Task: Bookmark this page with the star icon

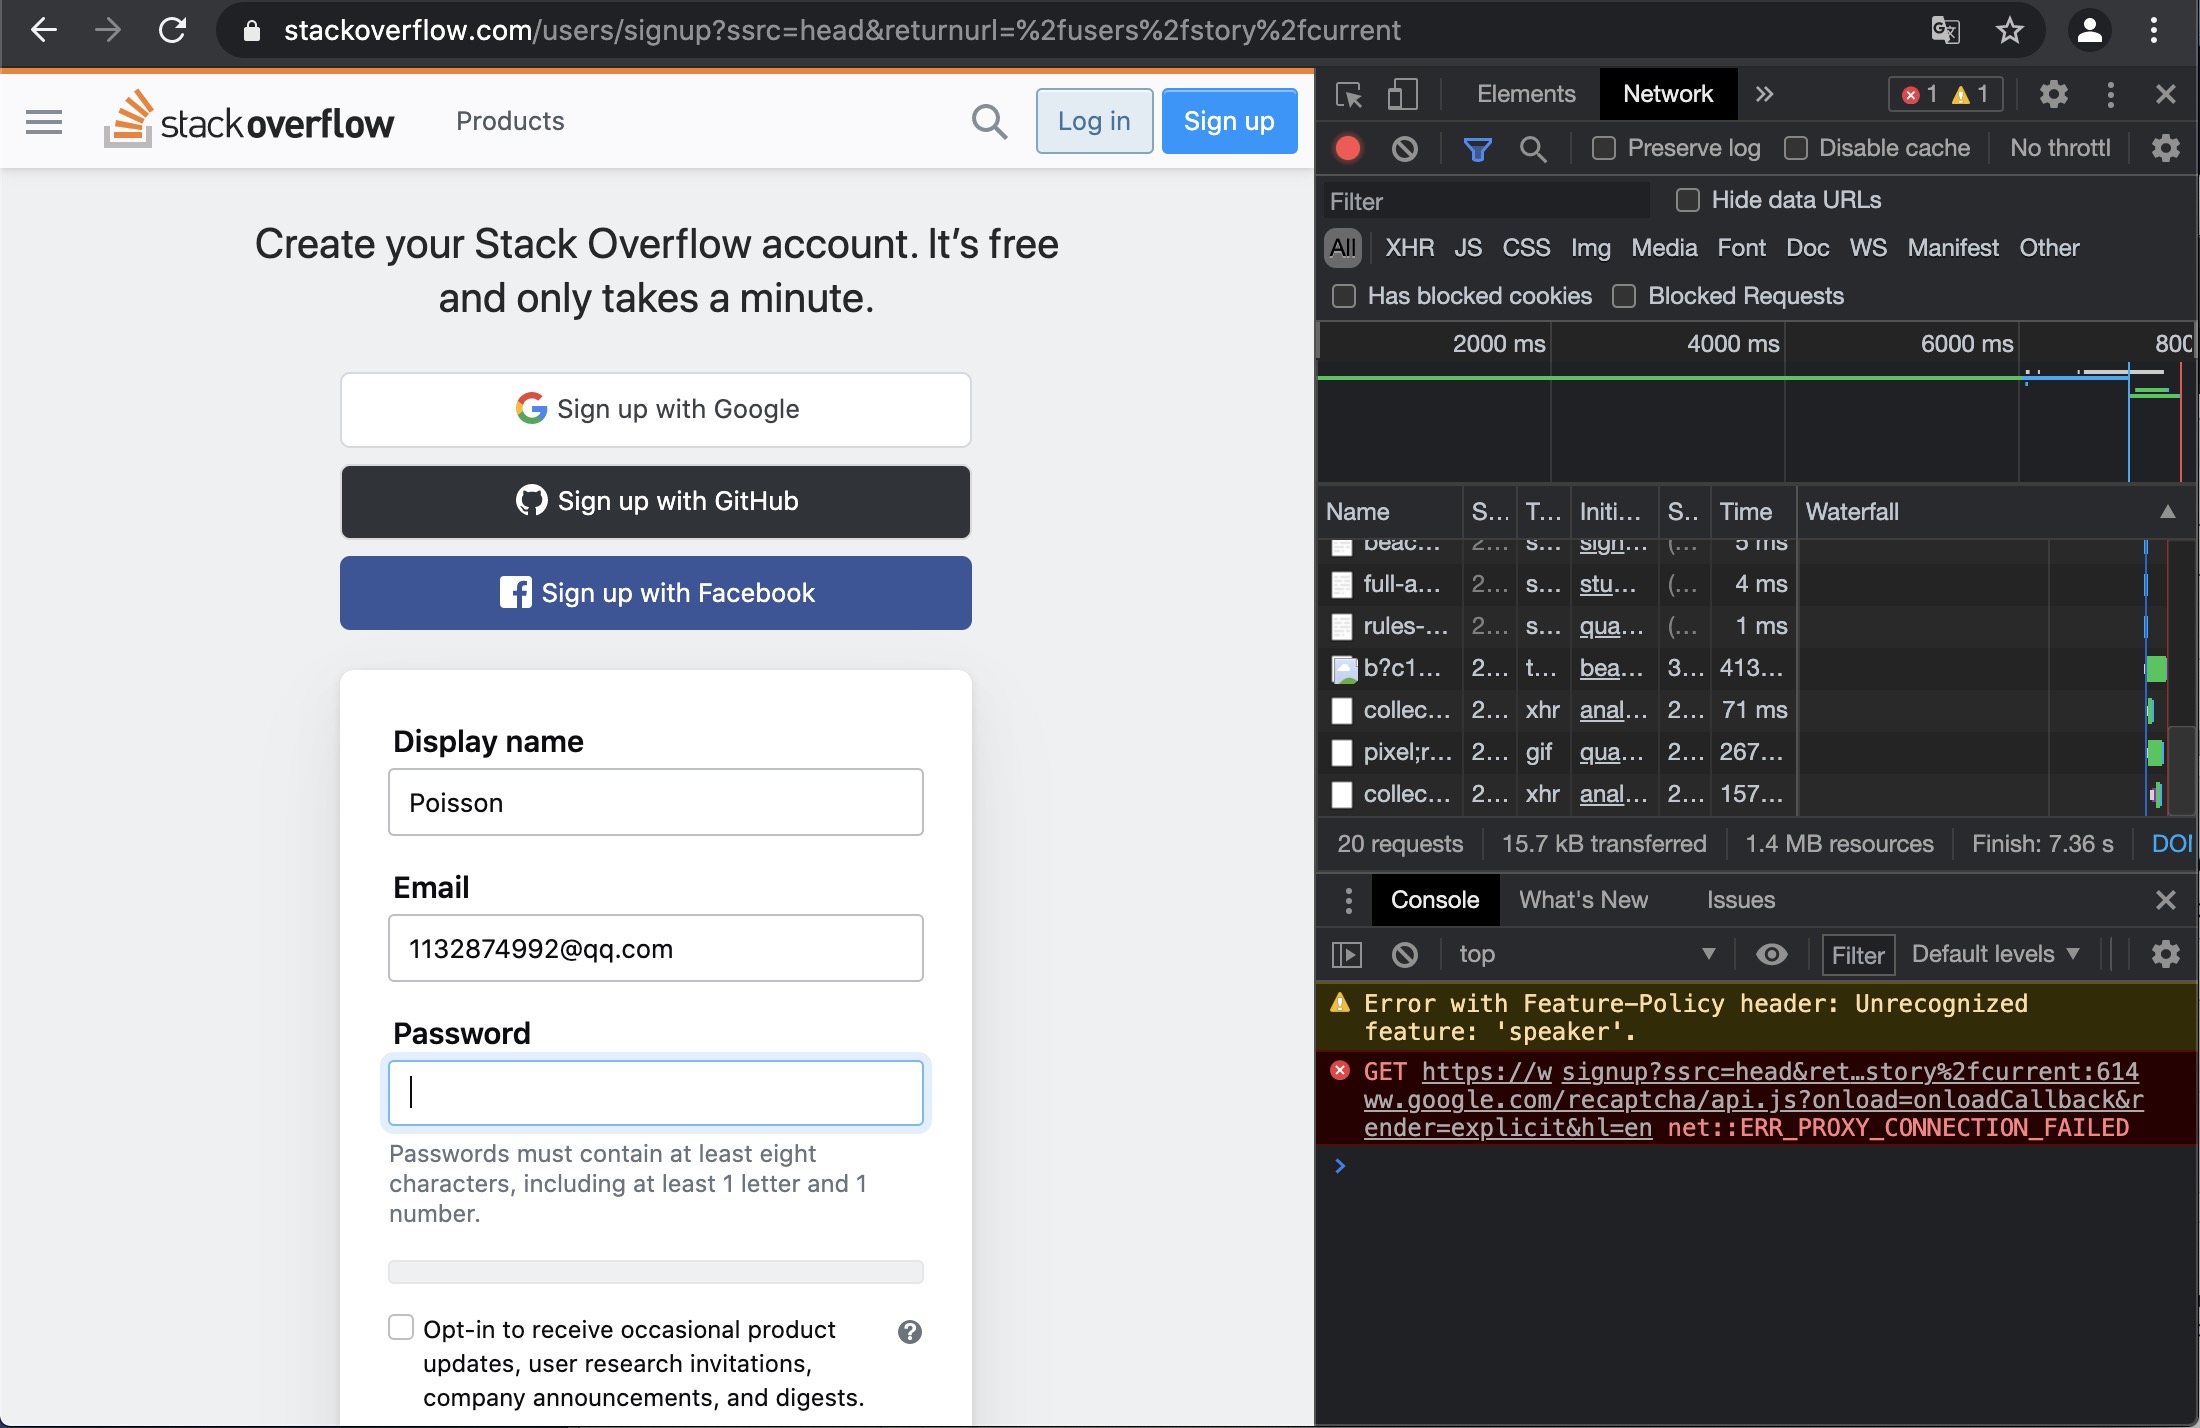Action: [x=2009, y=30]
